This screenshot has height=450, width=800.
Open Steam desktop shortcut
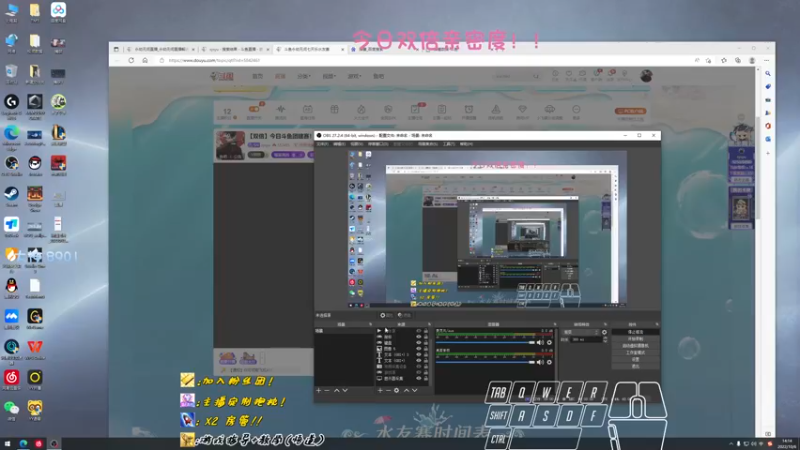click(x=11, y=196)
